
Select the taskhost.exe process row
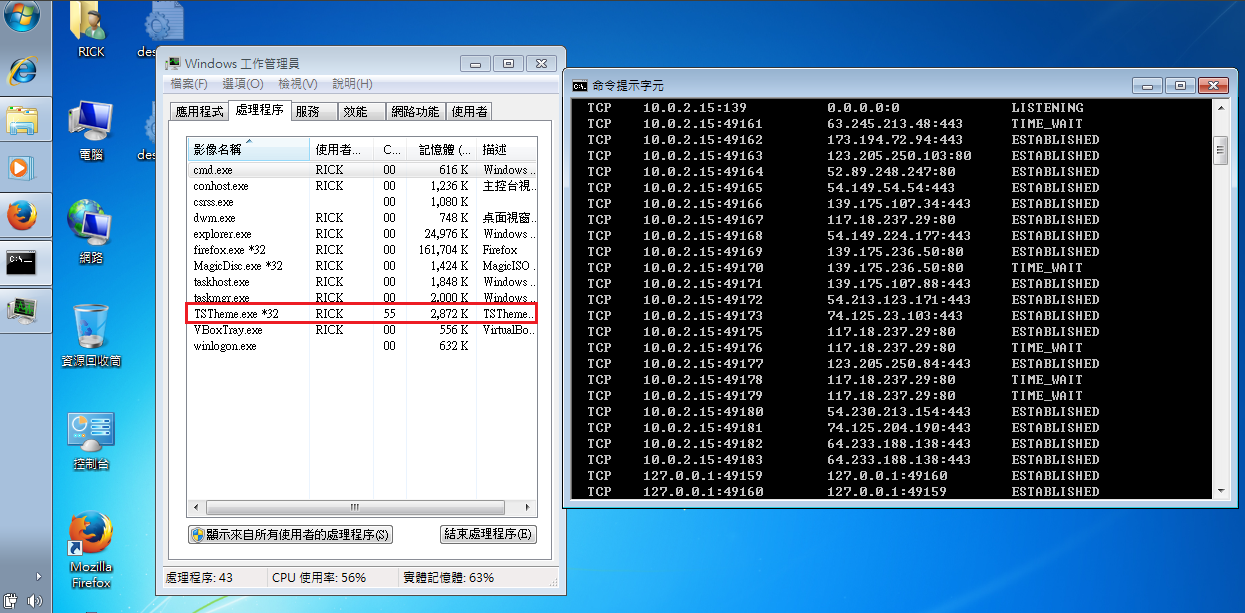click(x=362, y=282)
